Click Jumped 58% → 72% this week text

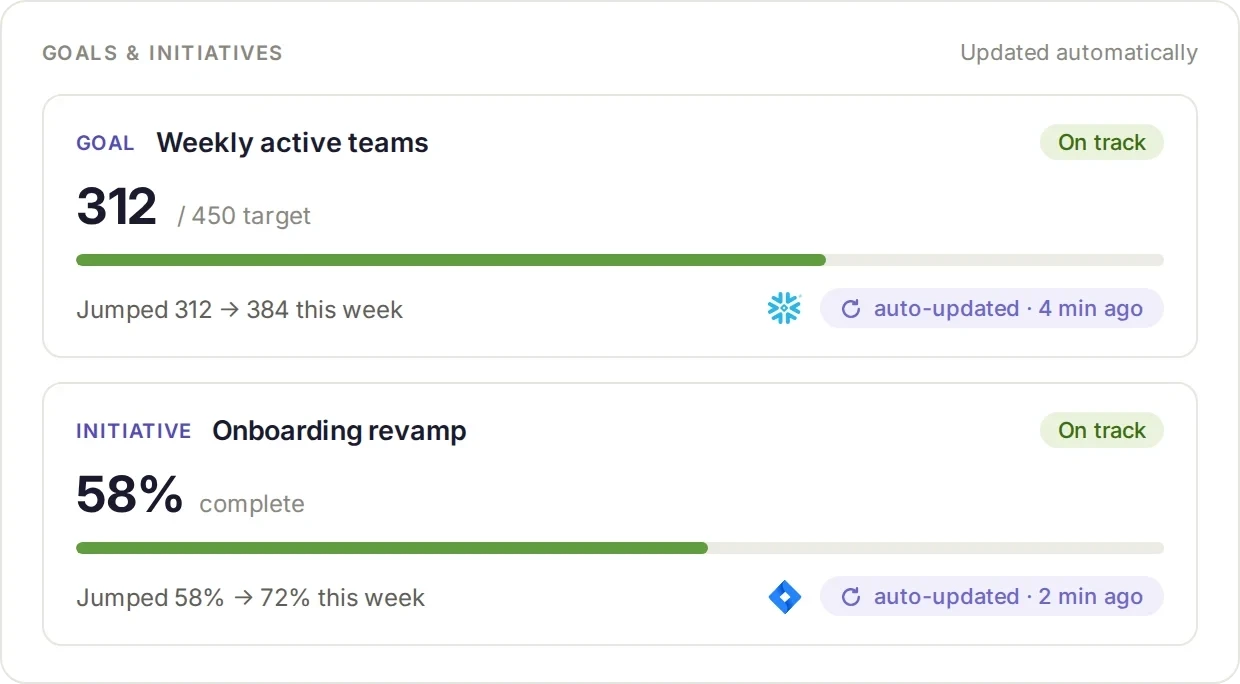pyautogui.click(x=250, y=597)
